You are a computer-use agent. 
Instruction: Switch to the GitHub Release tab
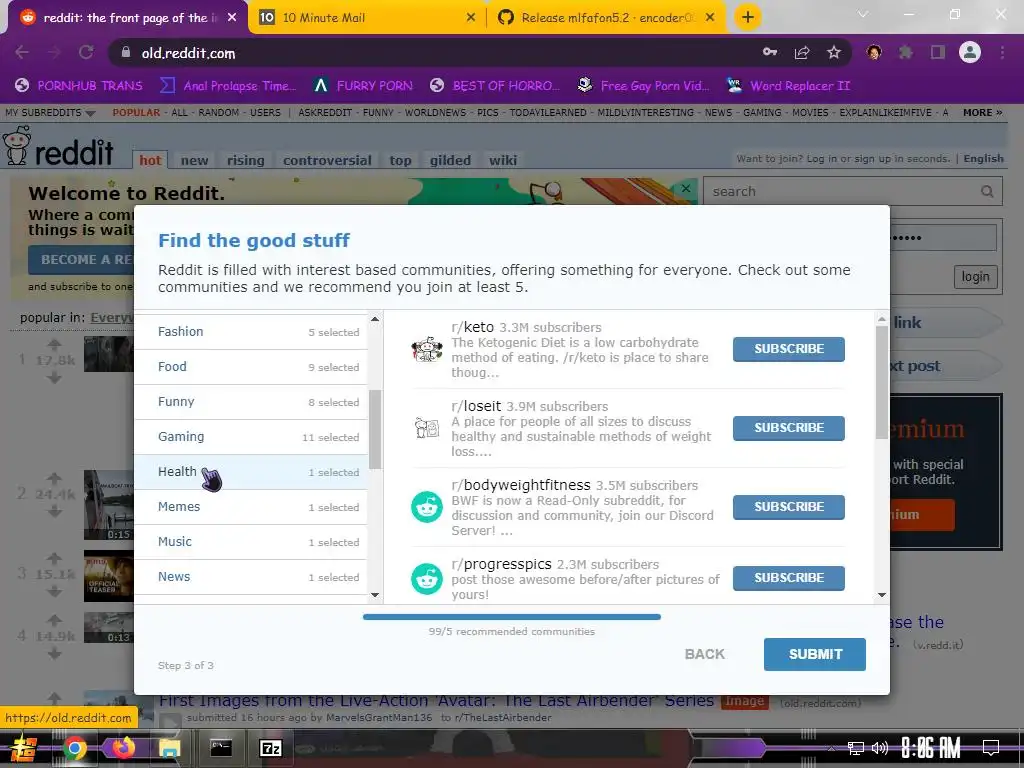click(606, 18)
